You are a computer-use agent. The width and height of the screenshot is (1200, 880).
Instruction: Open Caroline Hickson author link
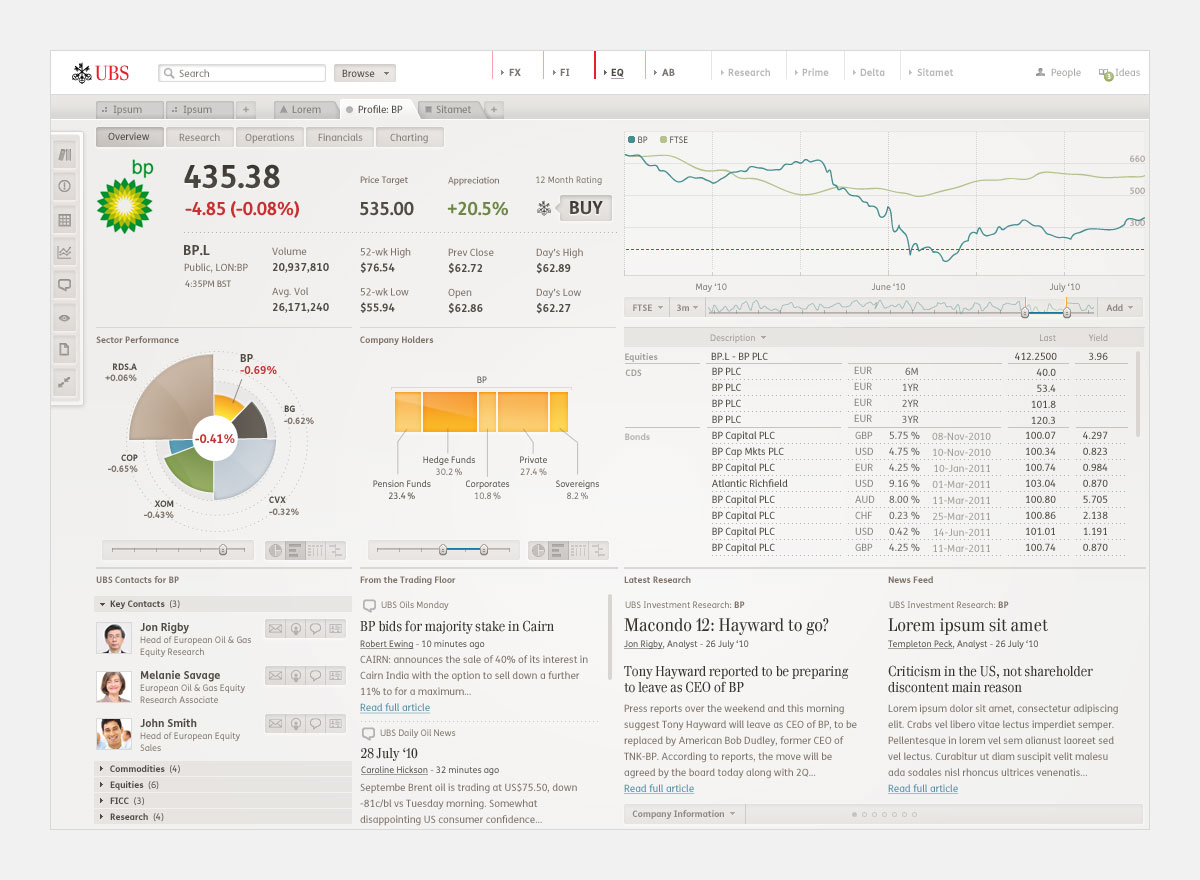tap(394, 770)
